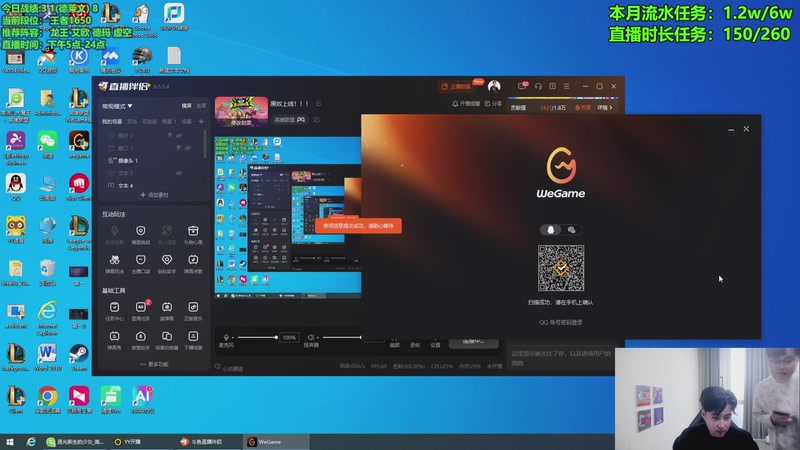Click the WeGame login QR code
800x450 pixels.
[x=561, y=268]
